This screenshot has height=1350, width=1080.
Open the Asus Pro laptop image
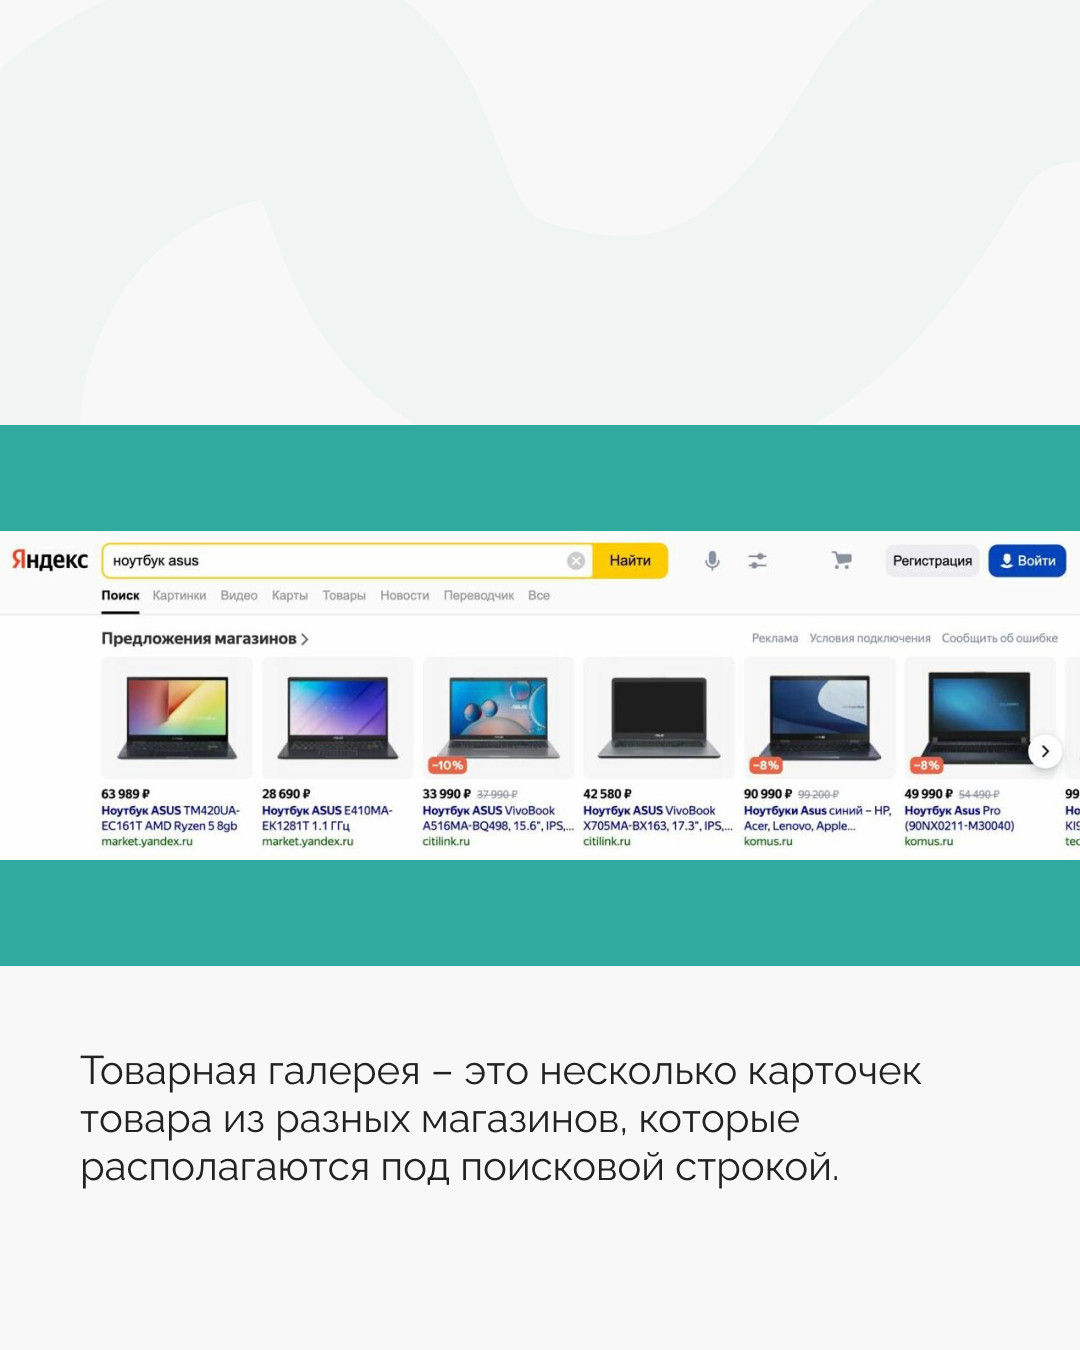pos(980,717)
